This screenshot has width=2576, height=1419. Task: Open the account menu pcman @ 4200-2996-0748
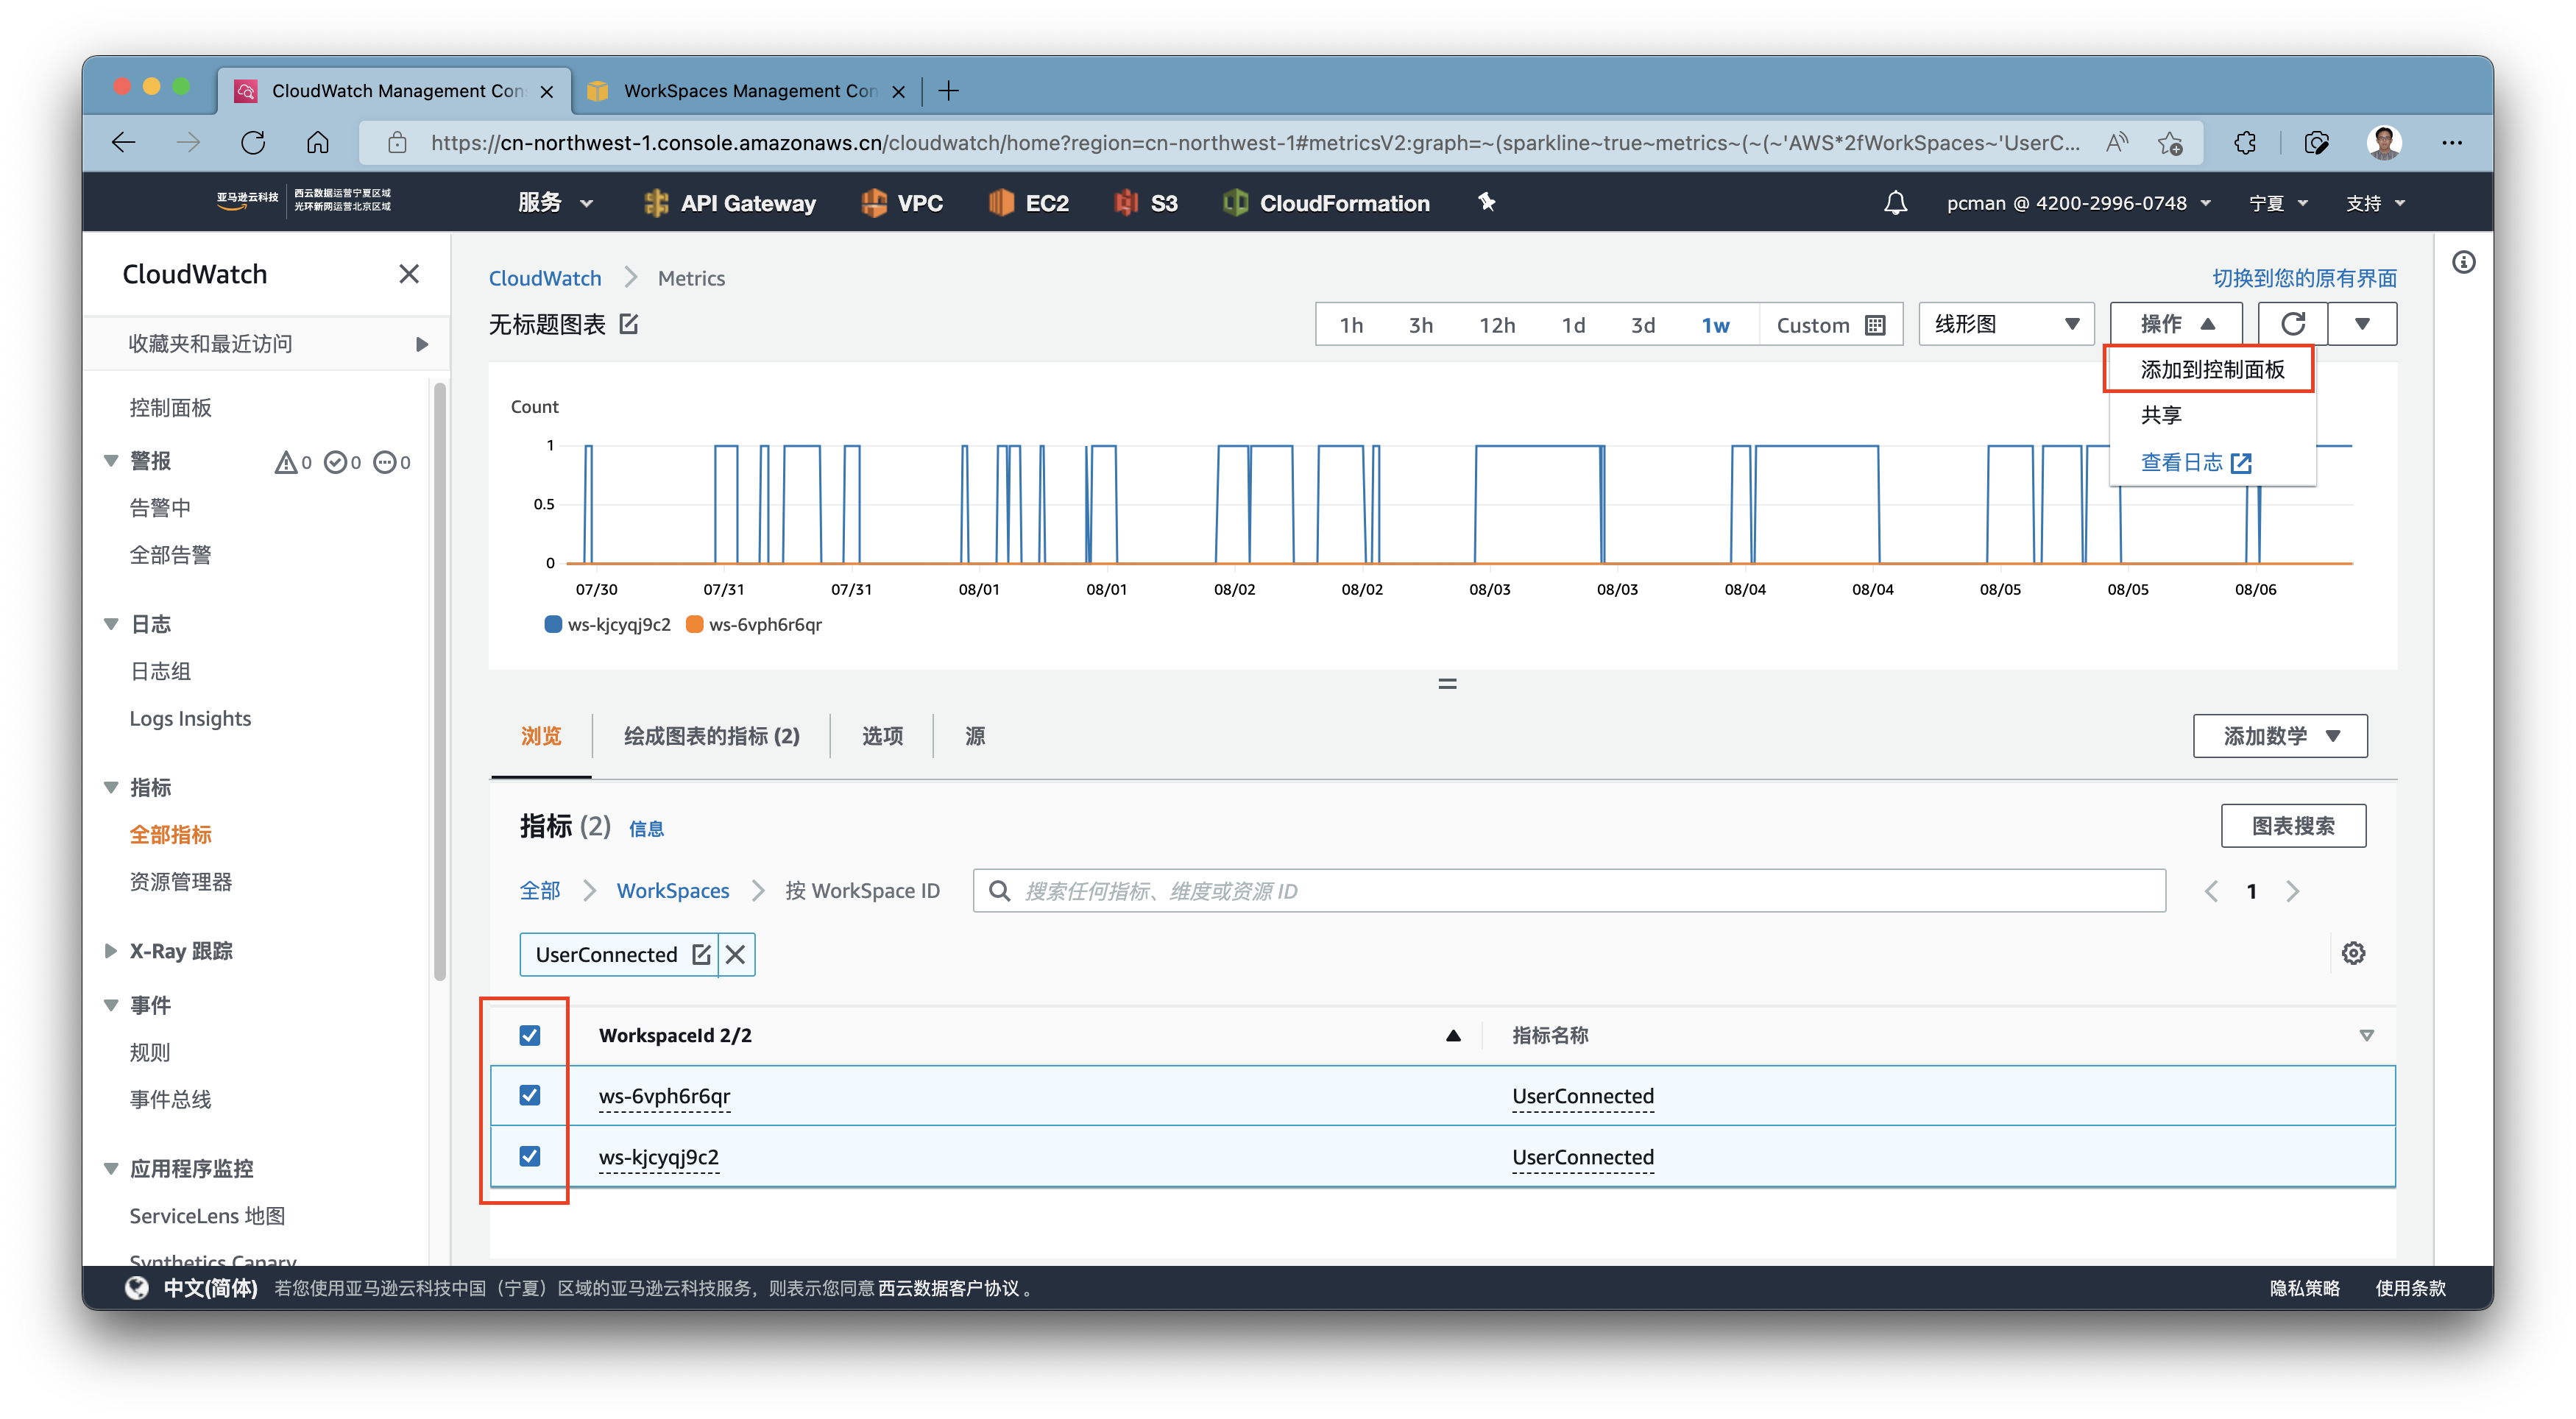pyautogui.click(x=2079, y=203)
